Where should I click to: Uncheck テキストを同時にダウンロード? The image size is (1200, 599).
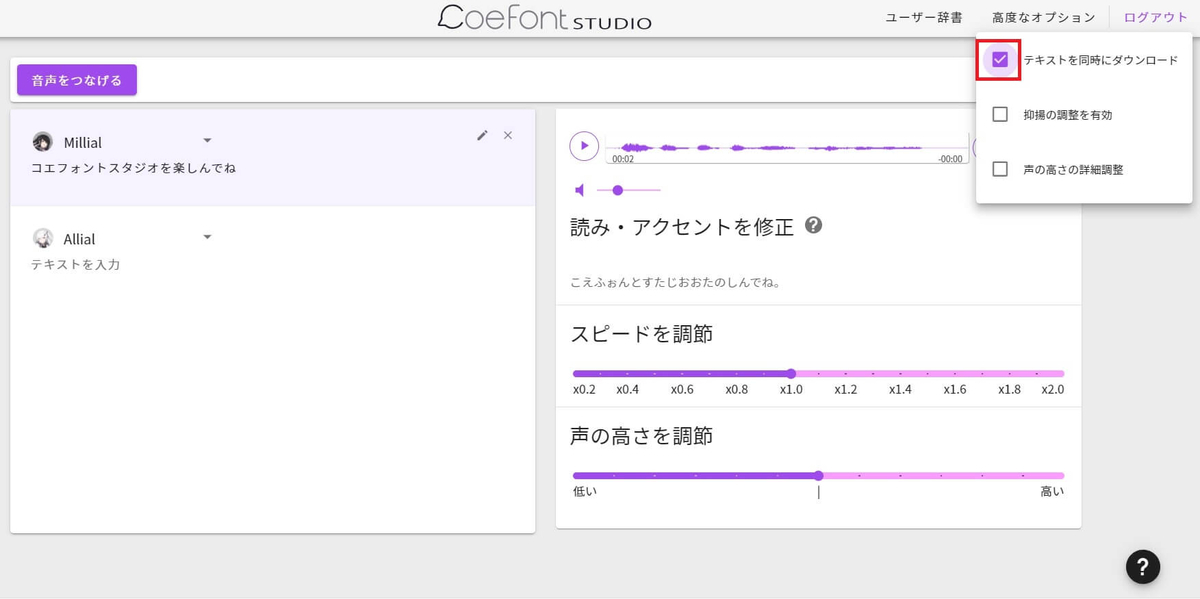pos(999,59)
